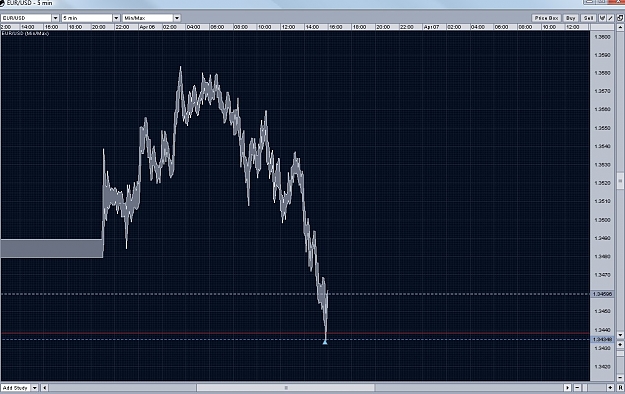Click the 1.3500 price axis label

click(x=602, y=220)
